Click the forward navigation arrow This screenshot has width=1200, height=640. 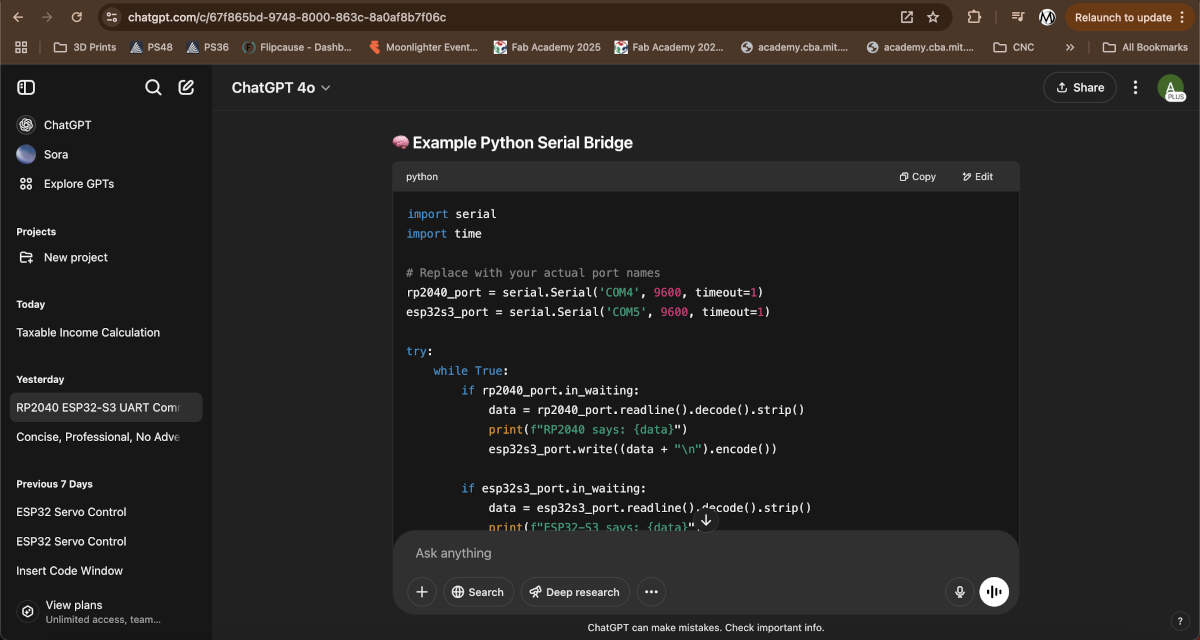point(47,17)
